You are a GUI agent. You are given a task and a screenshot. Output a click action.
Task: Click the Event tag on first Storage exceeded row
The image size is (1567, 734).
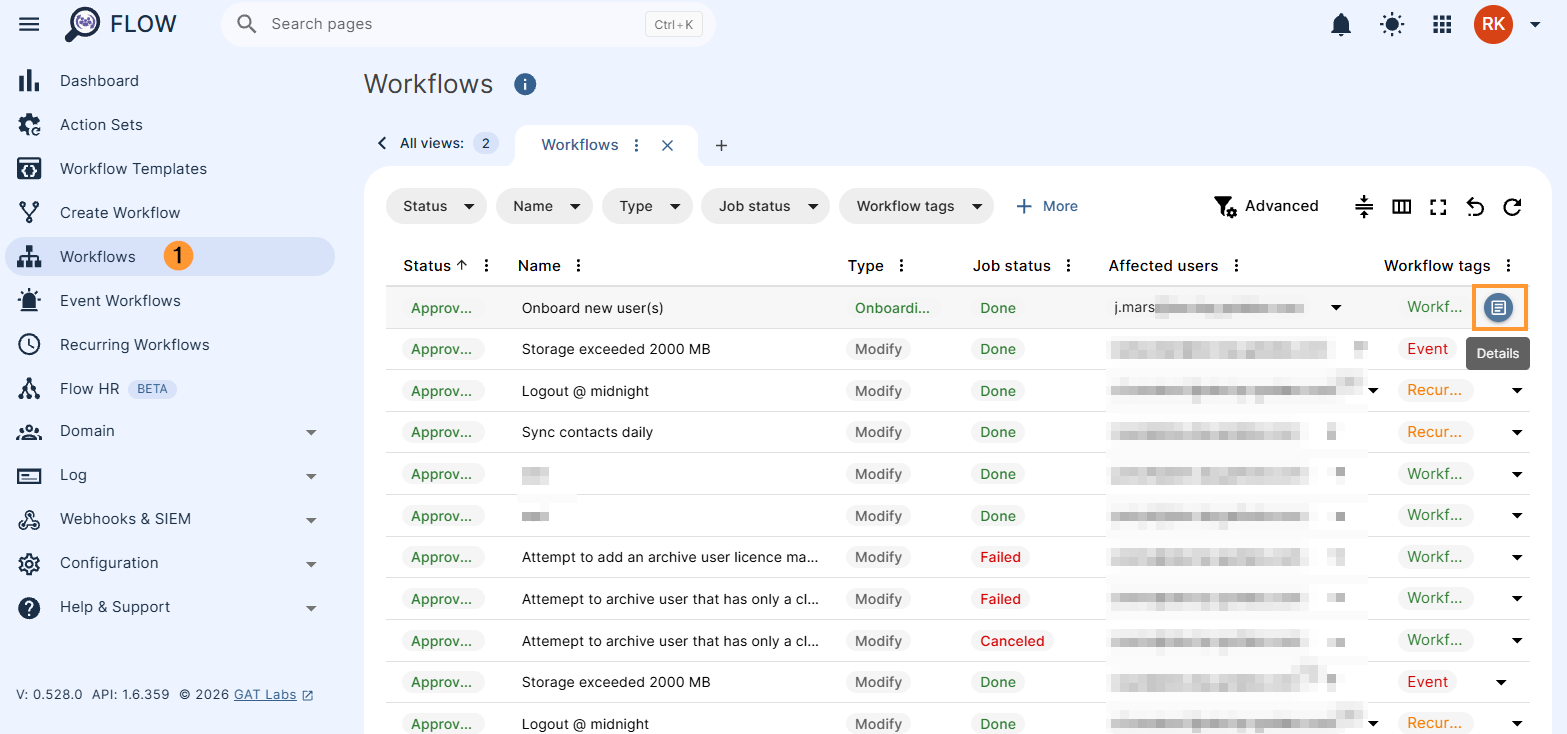1427,350
